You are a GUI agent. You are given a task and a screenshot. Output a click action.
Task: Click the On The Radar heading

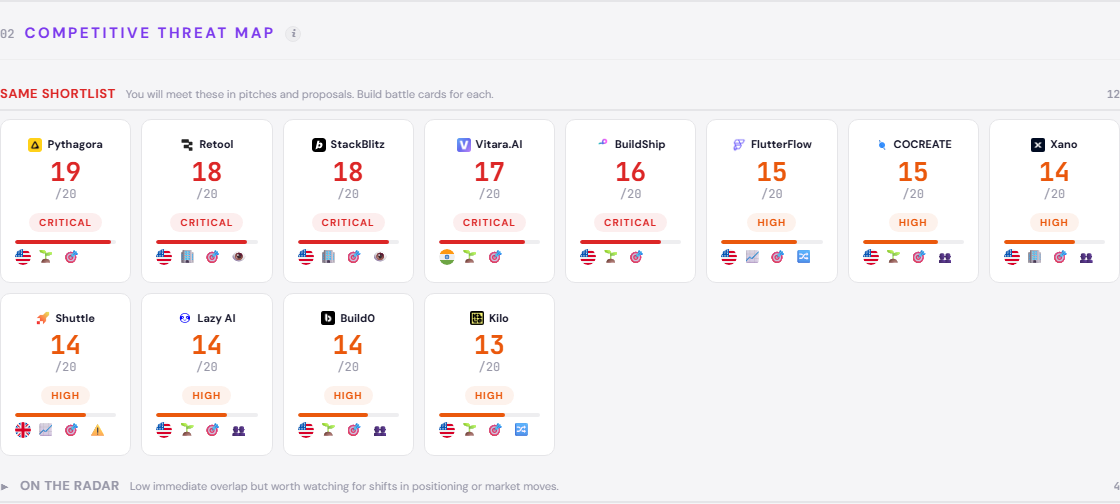(x=69, y=486)
